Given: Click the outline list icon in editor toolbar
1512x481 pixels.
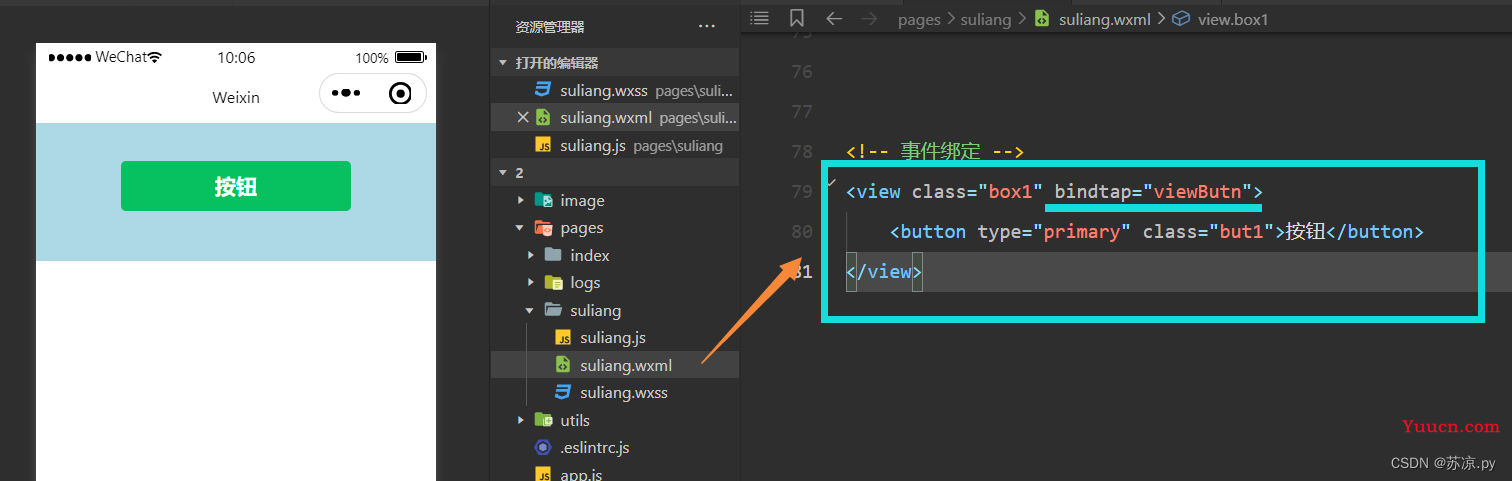Looking at the screenshot, I should tap(760, 18).
